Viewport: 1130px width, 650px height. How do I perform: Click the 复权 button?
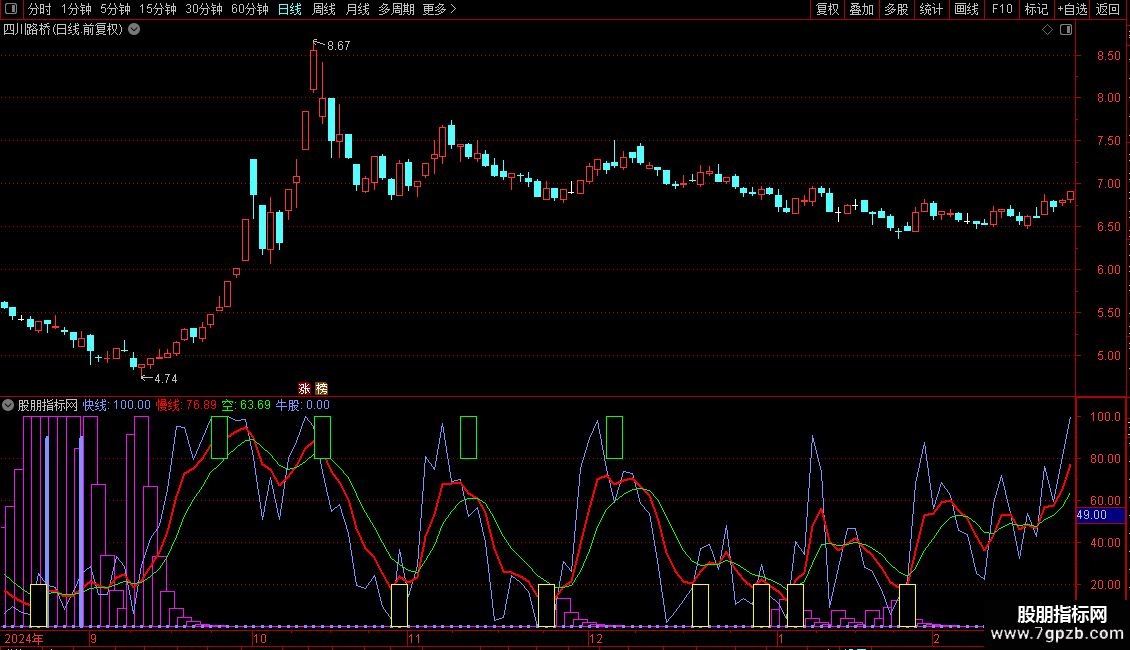(x=828, y=10)
